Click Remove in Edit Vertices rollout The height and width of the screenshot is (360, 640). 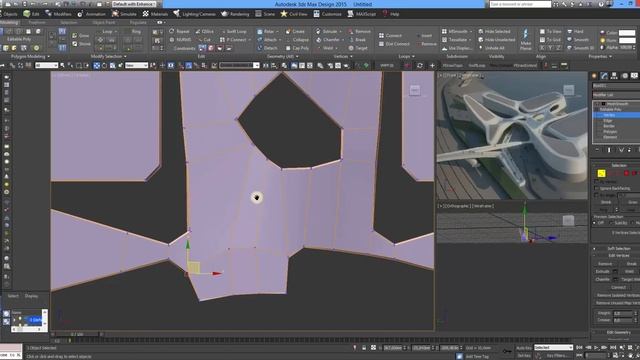click(605, 264)
